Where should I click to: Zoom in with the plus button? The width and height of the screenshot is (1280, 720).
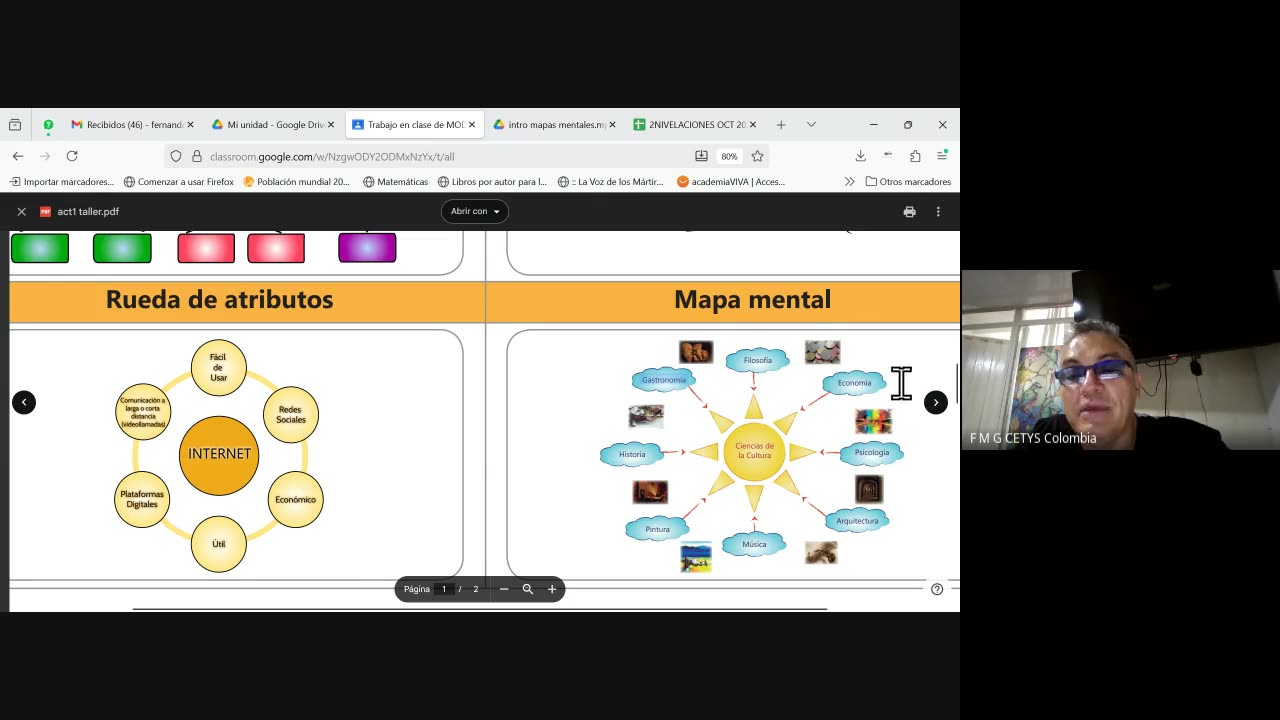click(552, 589)
